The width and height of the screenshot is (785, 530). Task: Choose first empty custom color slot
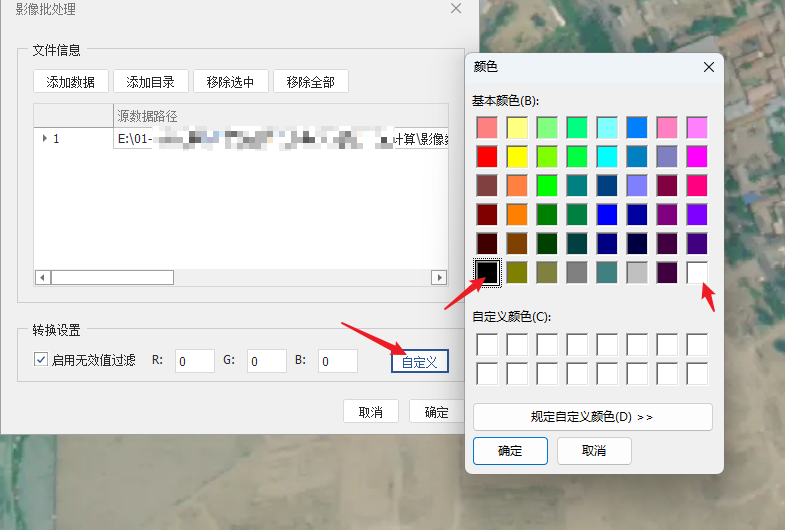pyautogui.click(x=487, y=345)
